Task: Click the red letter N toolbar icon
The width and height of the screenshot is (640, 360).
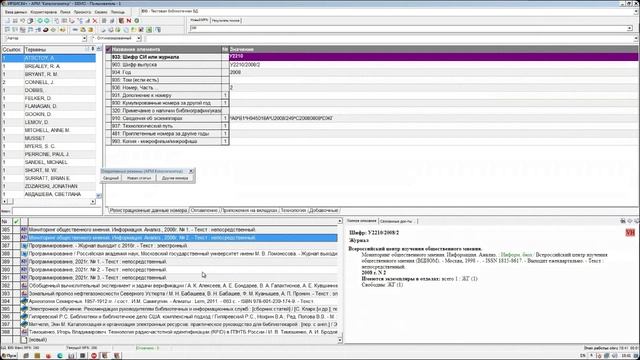Action: [x=129, y=20]
